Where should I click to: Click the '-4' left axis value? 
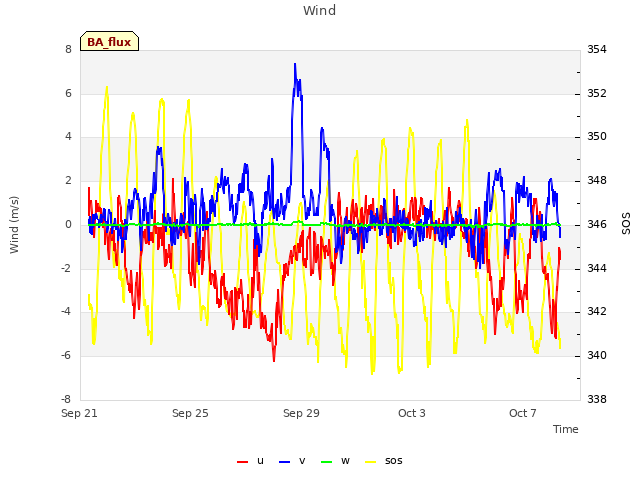tap(67, 311)
